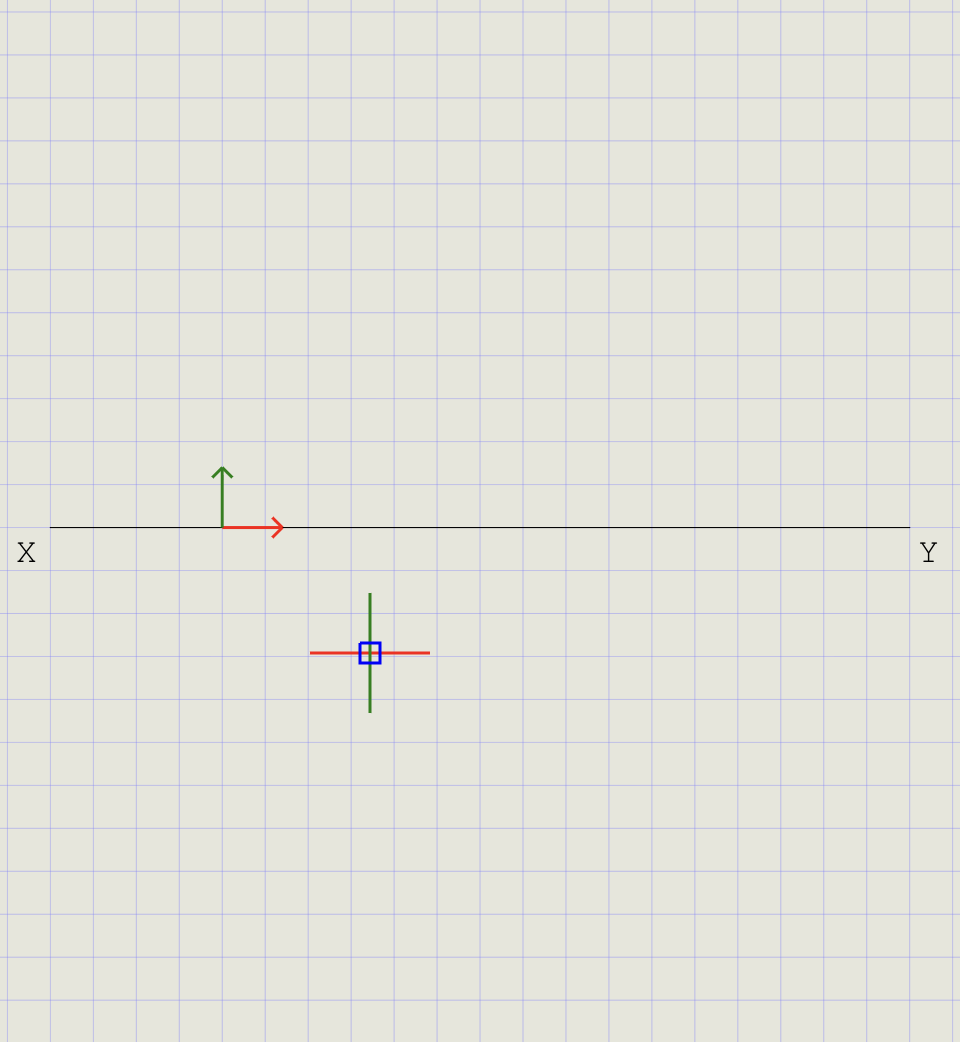The image size is (960, 1042).
Task: Click the X label left of the line
Action: click(26, 553)
